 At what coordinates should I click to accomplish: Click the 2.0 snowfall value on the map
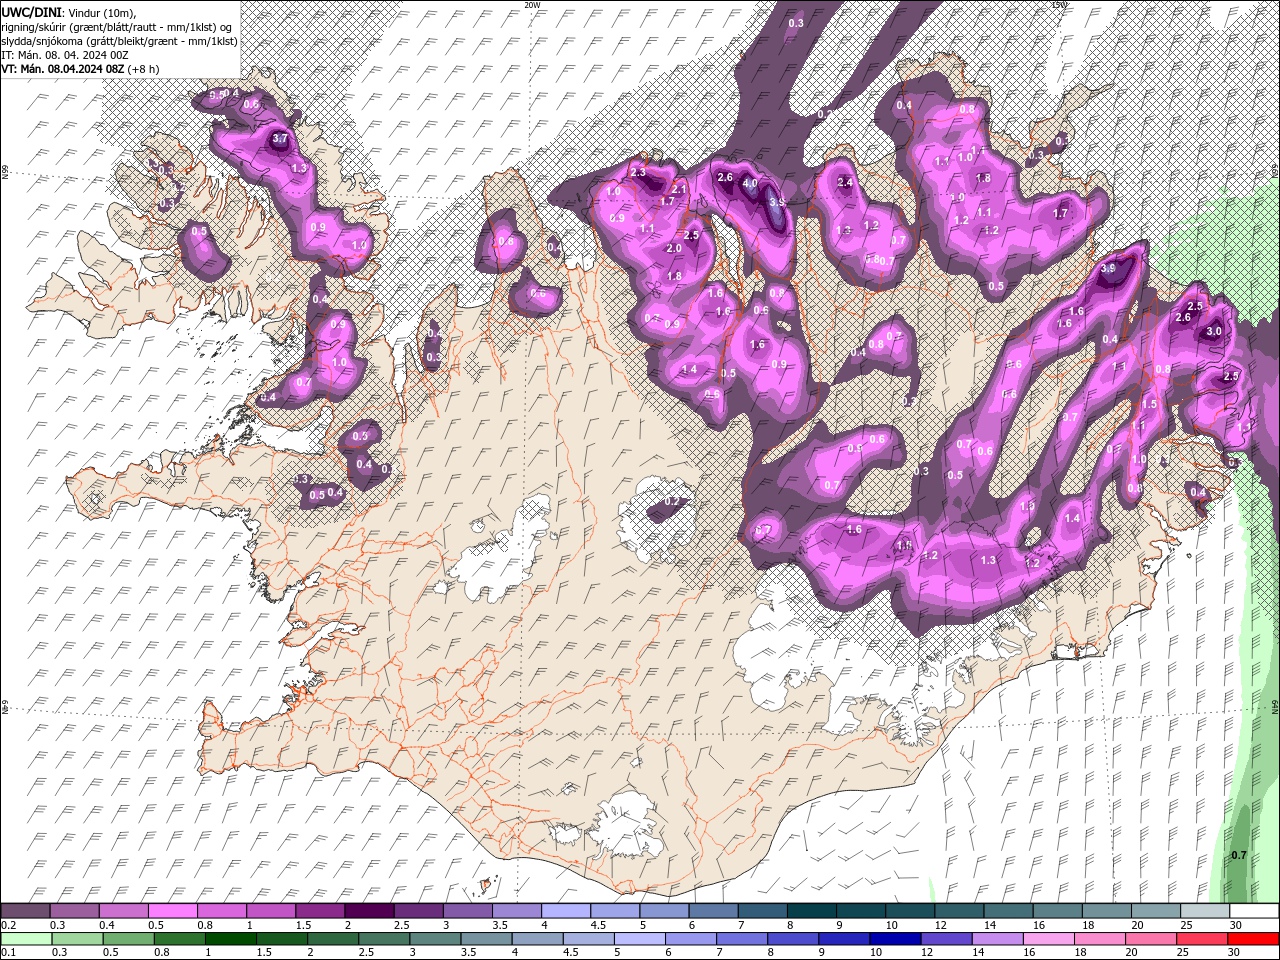point(674,249)
